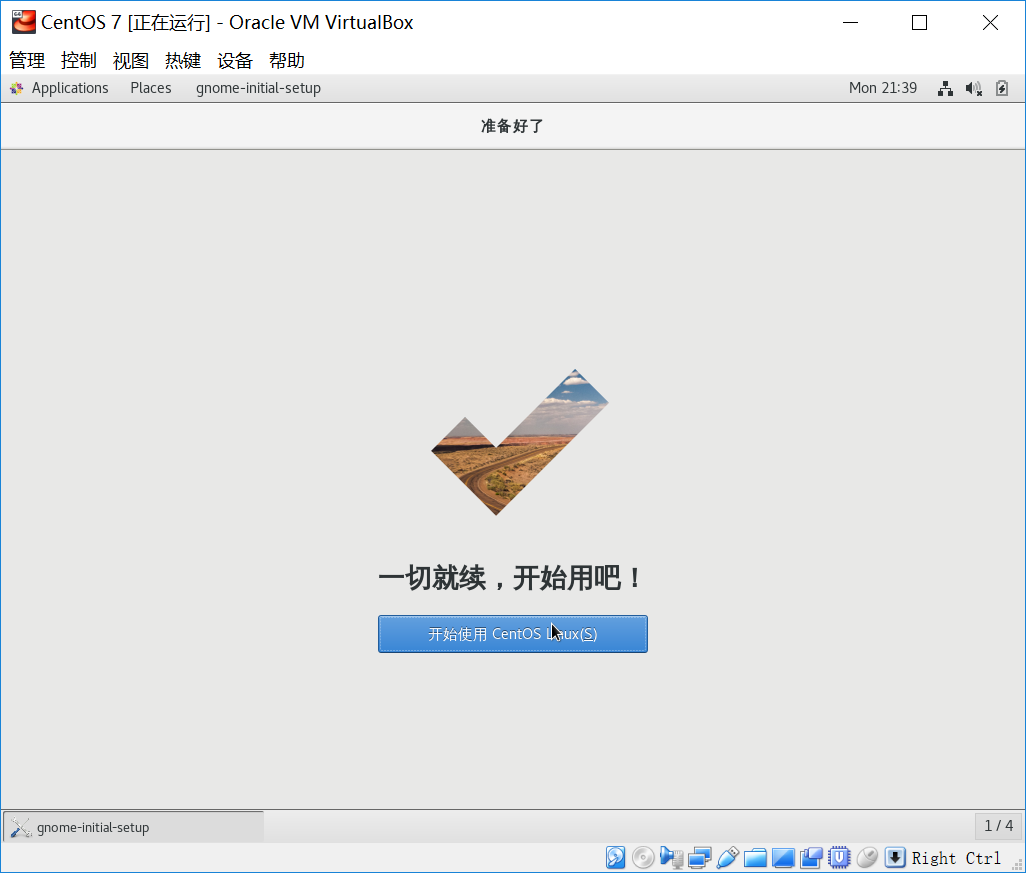Open the audio devices indicator in the status bar

pyautogui.click(x=671, y=857)
